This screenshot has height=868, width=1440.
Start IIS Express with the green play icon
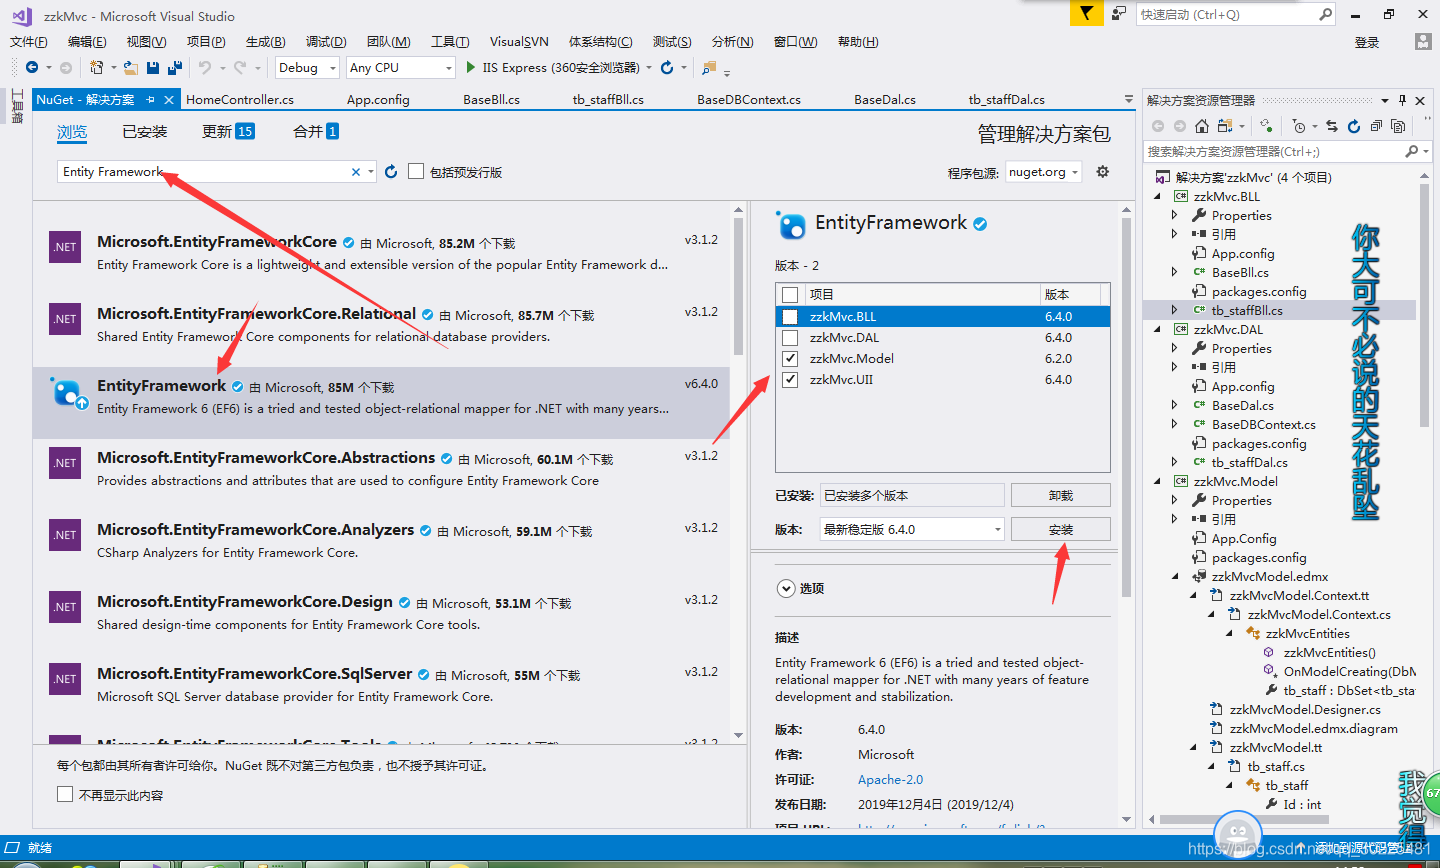click(x=471, y=67)
